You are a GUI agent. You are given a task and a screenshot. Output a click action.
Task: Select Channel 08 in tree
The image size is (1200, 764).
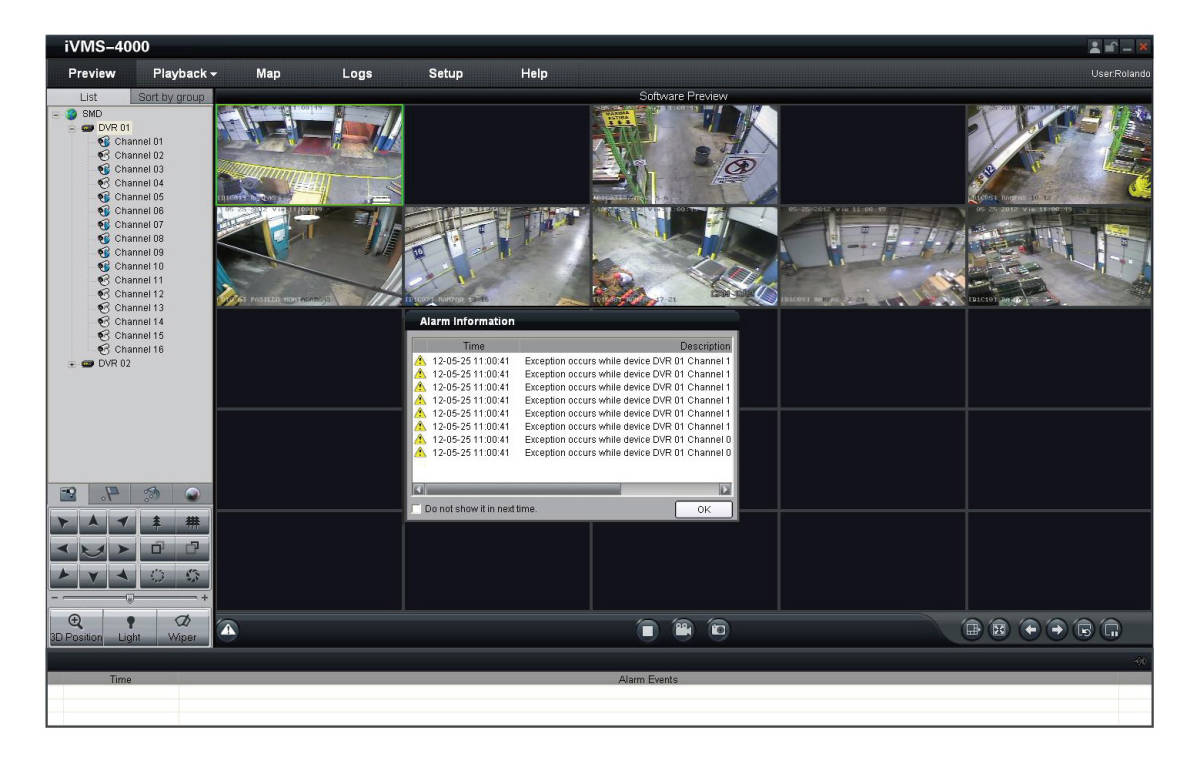click(139, 239)
